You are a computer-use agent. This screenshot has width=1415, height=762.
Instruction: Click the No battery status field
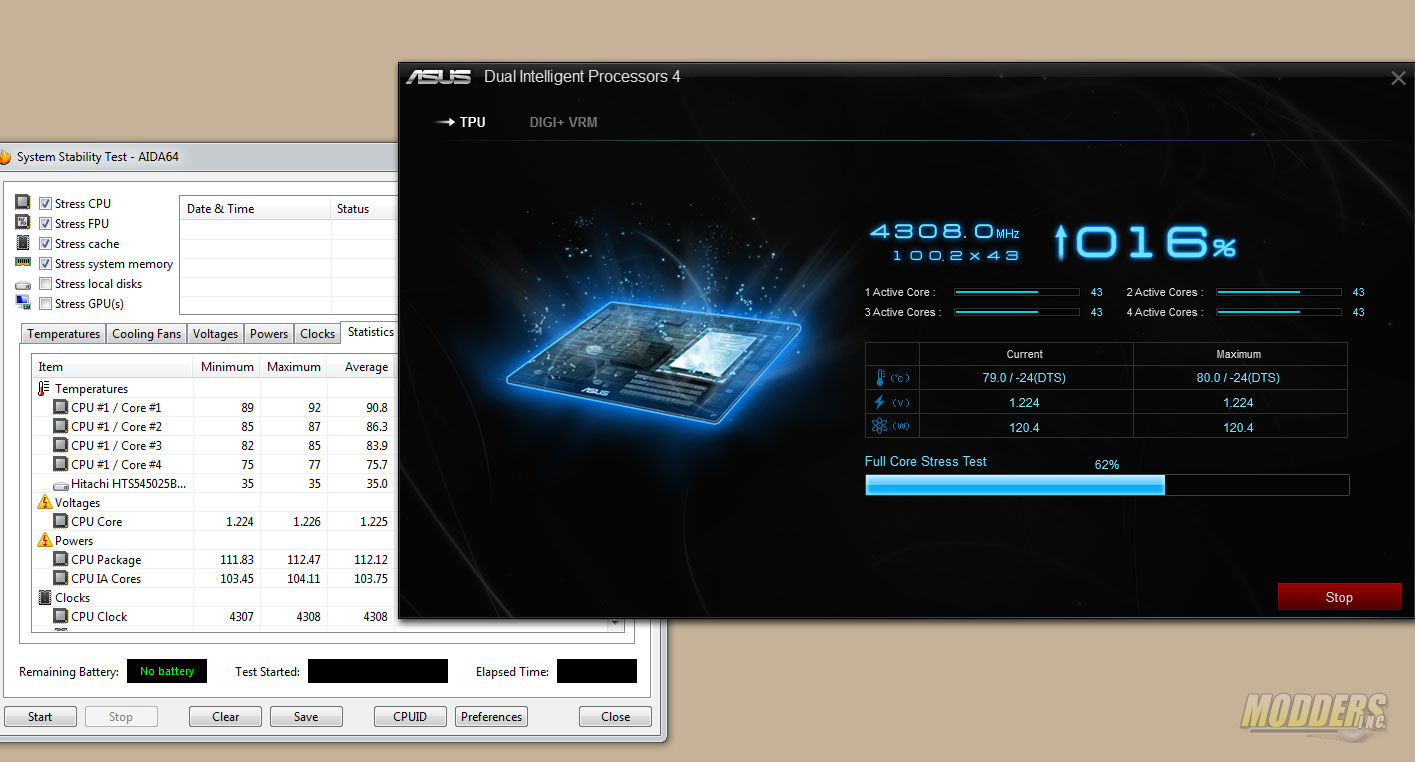click(x=167, y=671)
